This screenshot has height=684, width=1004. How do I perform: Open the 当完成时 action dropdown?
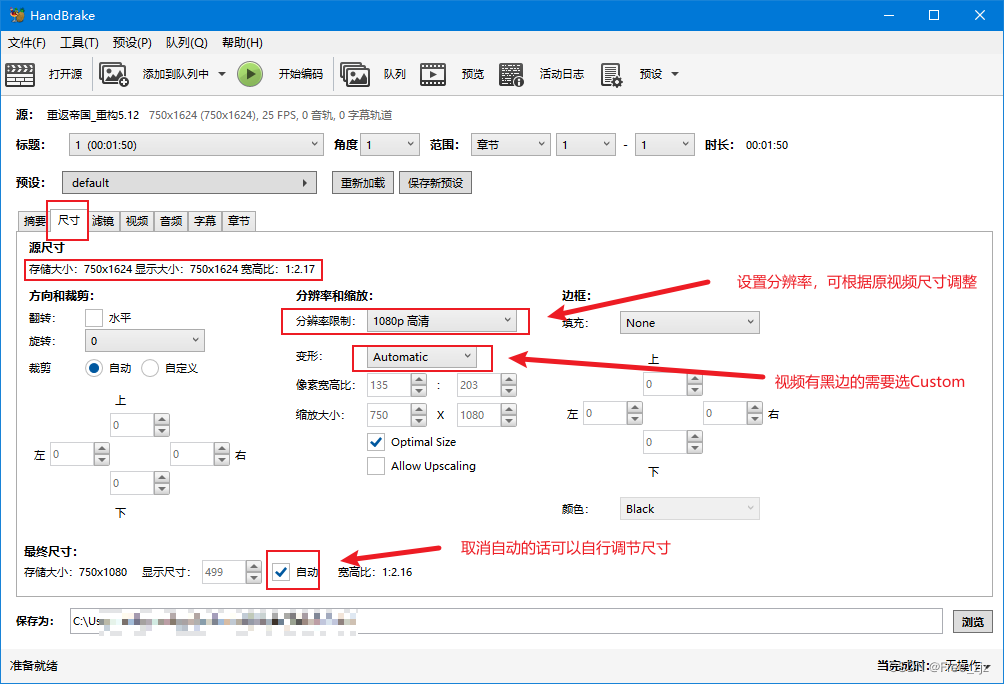click(968, 666)
